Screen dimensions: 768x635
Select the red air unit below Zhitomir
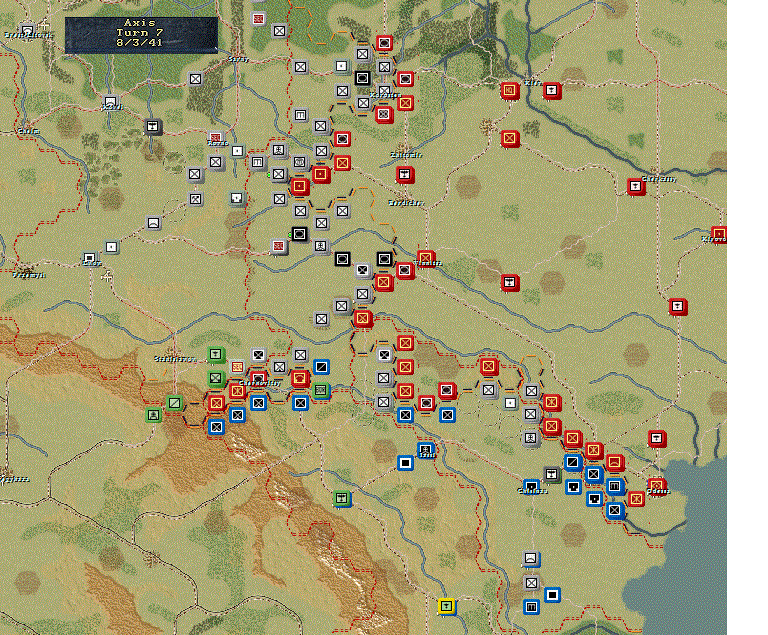click(x=405, y=174)
